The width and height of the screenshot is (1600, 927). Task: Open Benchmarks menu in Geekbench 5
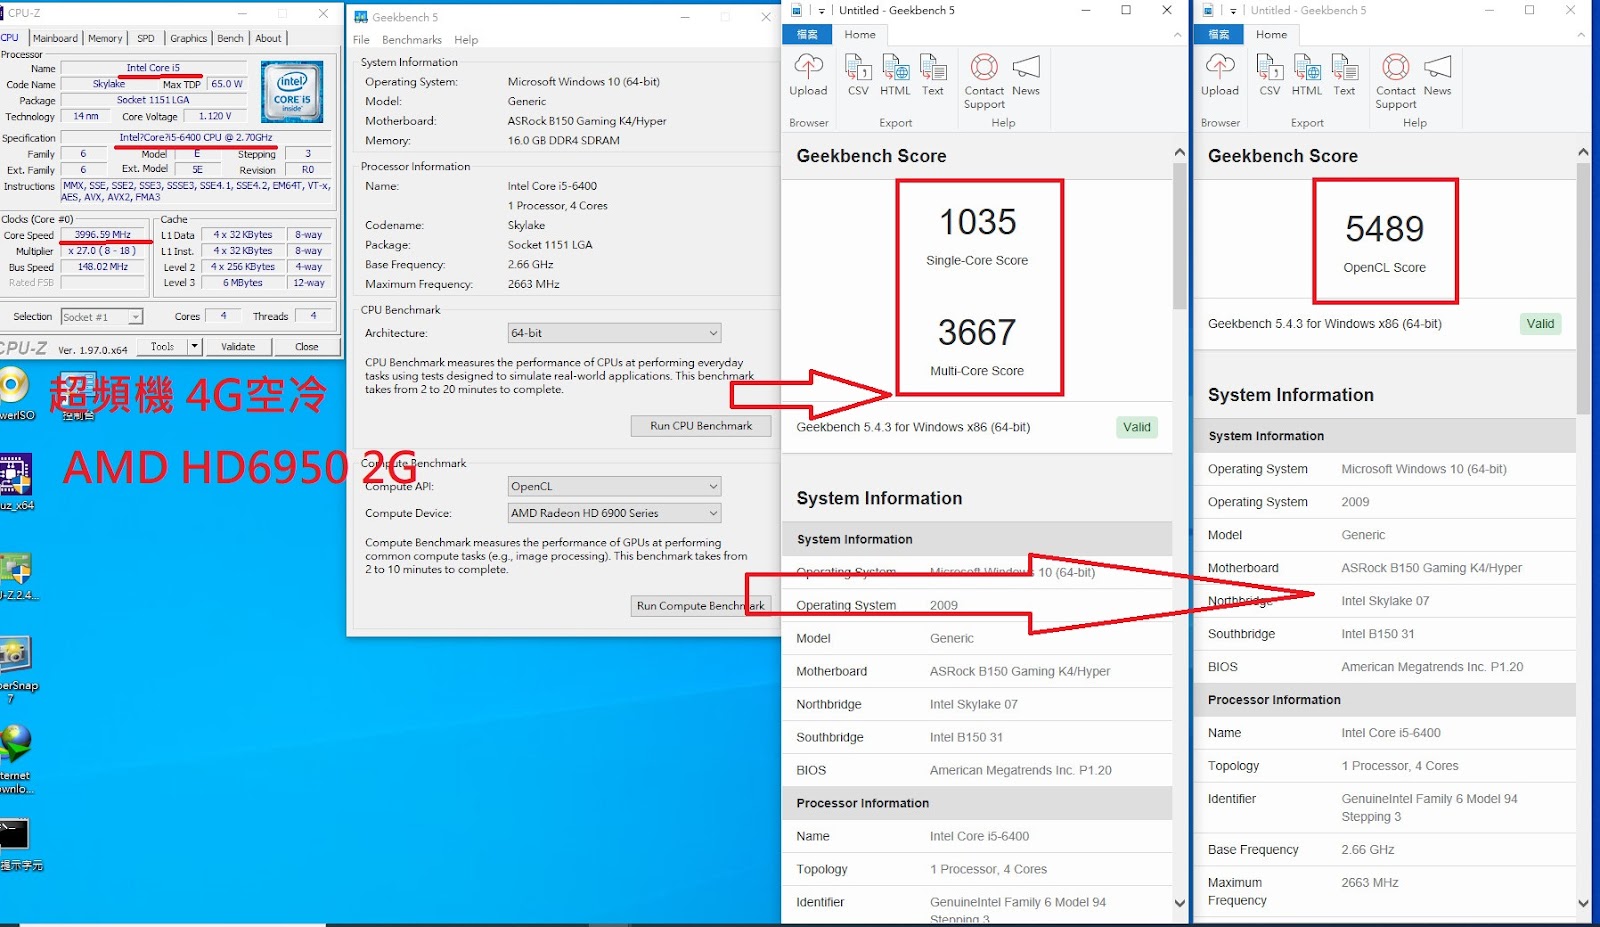[x=412, y=40]
